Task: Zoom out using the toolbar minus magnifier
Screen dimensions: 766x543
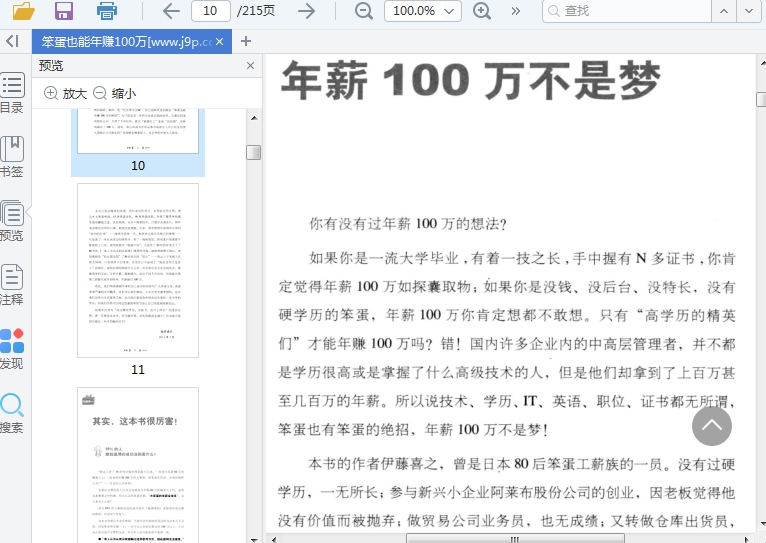Action: (364, 11)
